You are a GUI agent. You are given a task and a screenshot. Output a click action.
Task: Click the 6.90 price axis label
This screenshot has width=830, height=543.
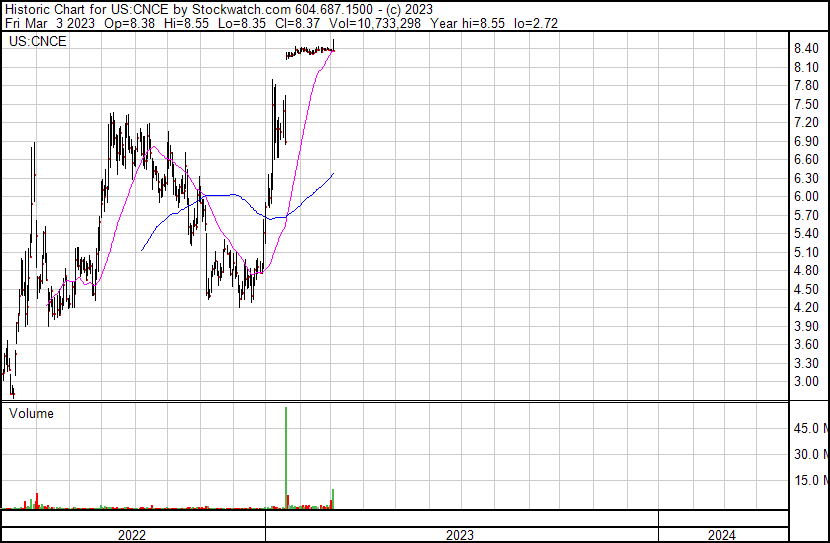806,141
